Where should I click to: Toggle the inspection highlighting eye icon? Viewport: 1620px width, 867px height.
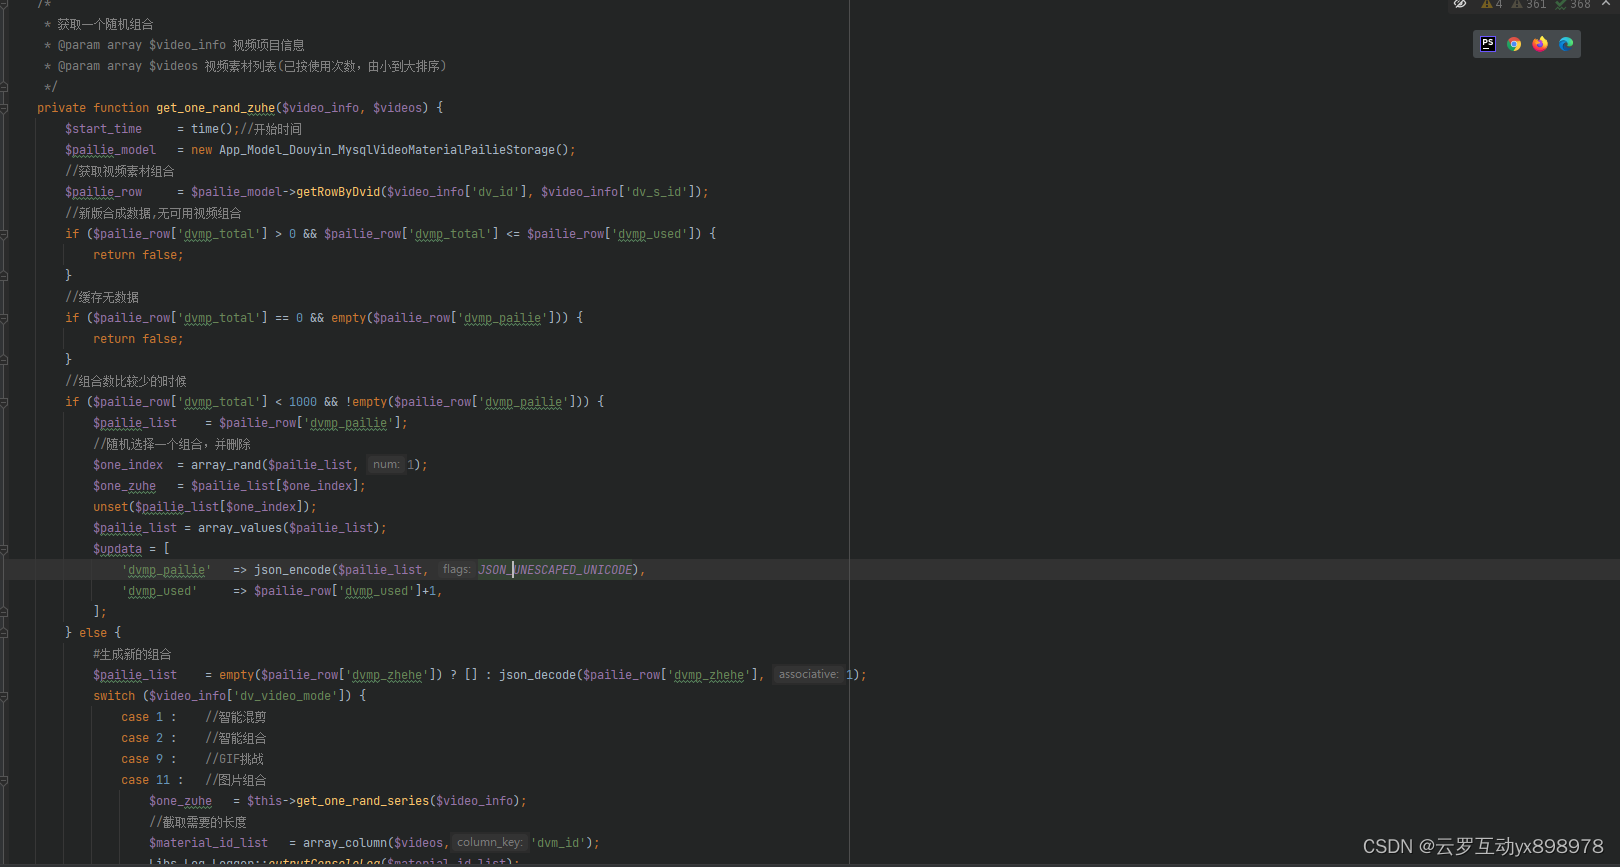pyautogui.click(x=1460, y=4)
